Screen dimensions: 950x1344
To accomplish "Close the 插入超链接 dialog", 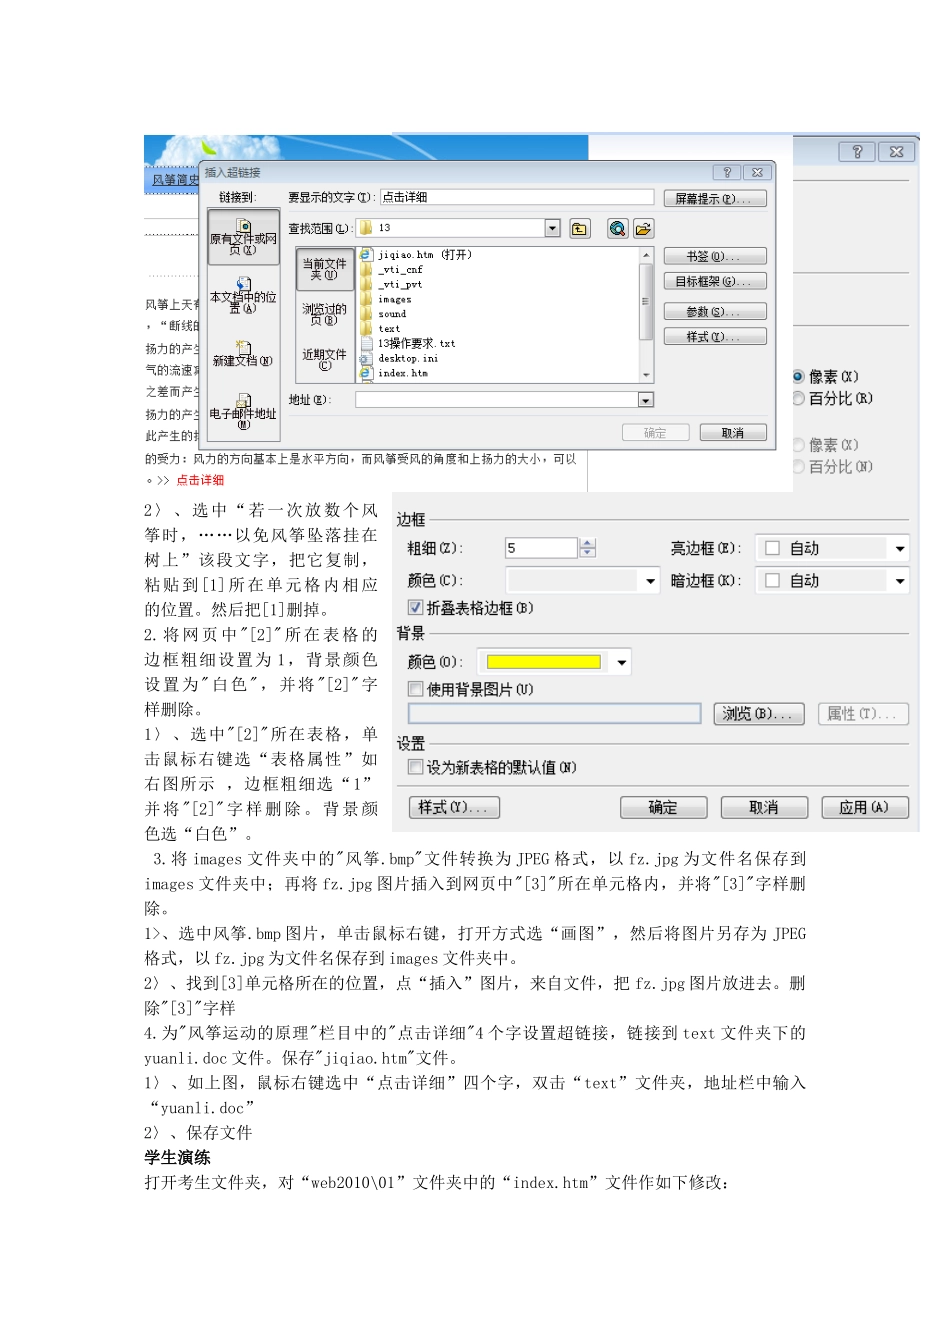I will click(x=758, y=172).
